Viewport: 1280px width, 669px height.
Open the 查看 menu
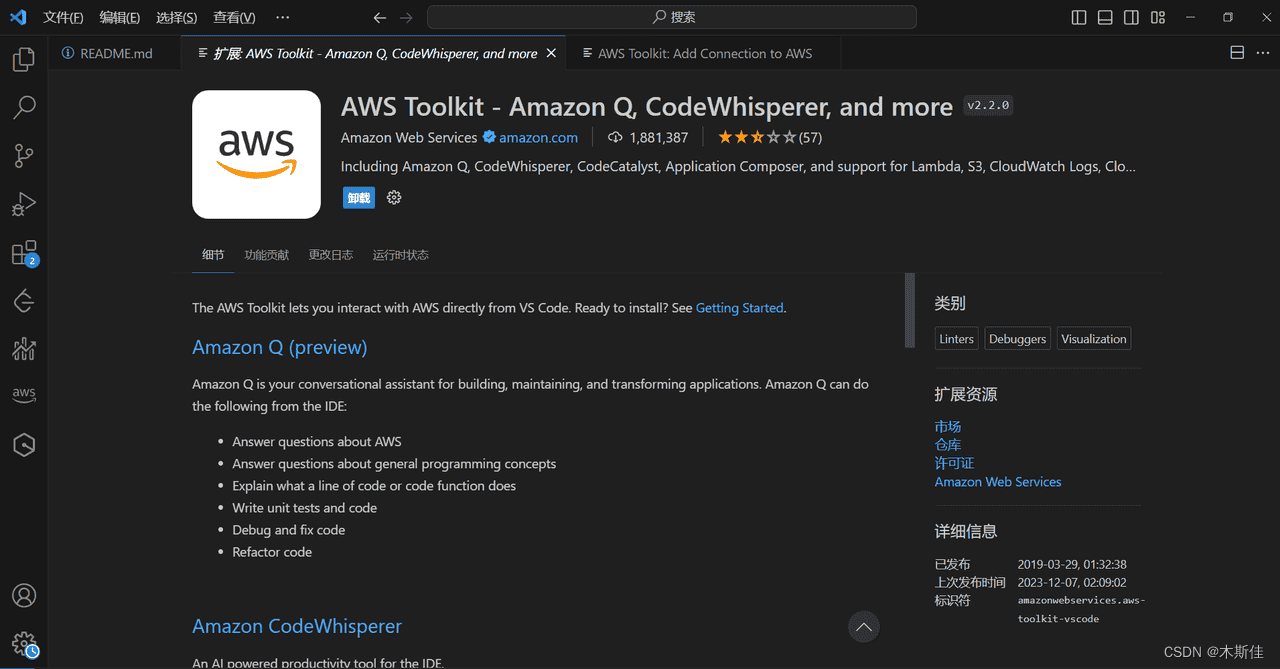[234, 16]
